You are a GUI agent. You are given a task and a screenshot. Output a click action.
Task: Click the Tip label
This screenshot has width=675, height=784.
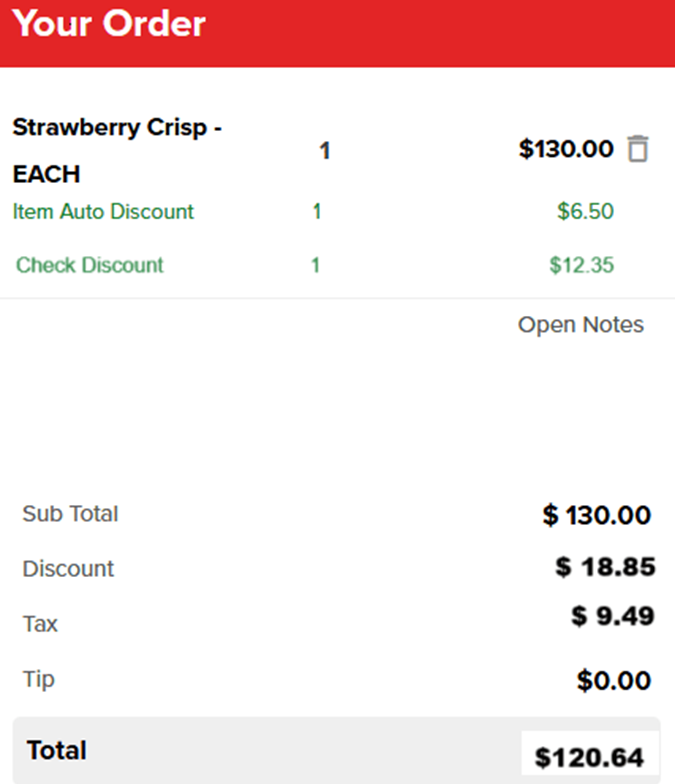tap(39, 680)
